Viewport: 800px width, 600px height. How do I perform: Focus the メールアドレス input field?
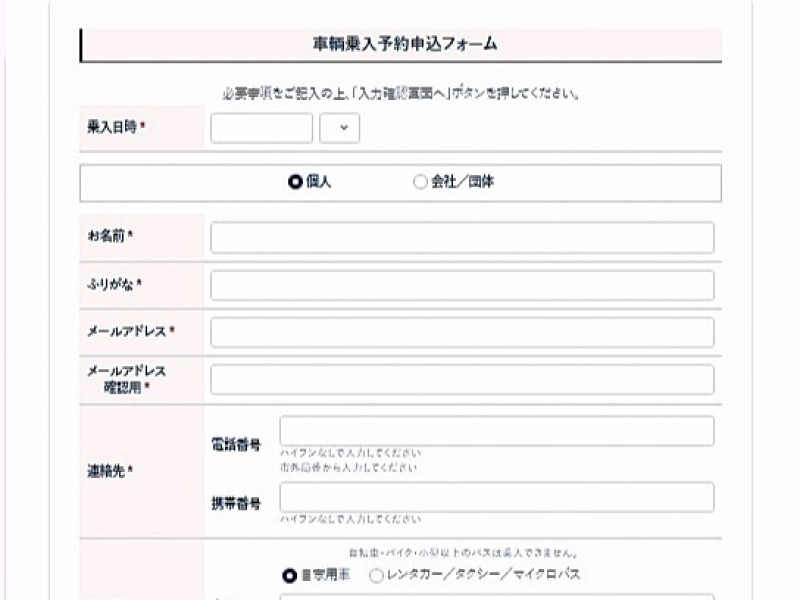tap(462, 332)
